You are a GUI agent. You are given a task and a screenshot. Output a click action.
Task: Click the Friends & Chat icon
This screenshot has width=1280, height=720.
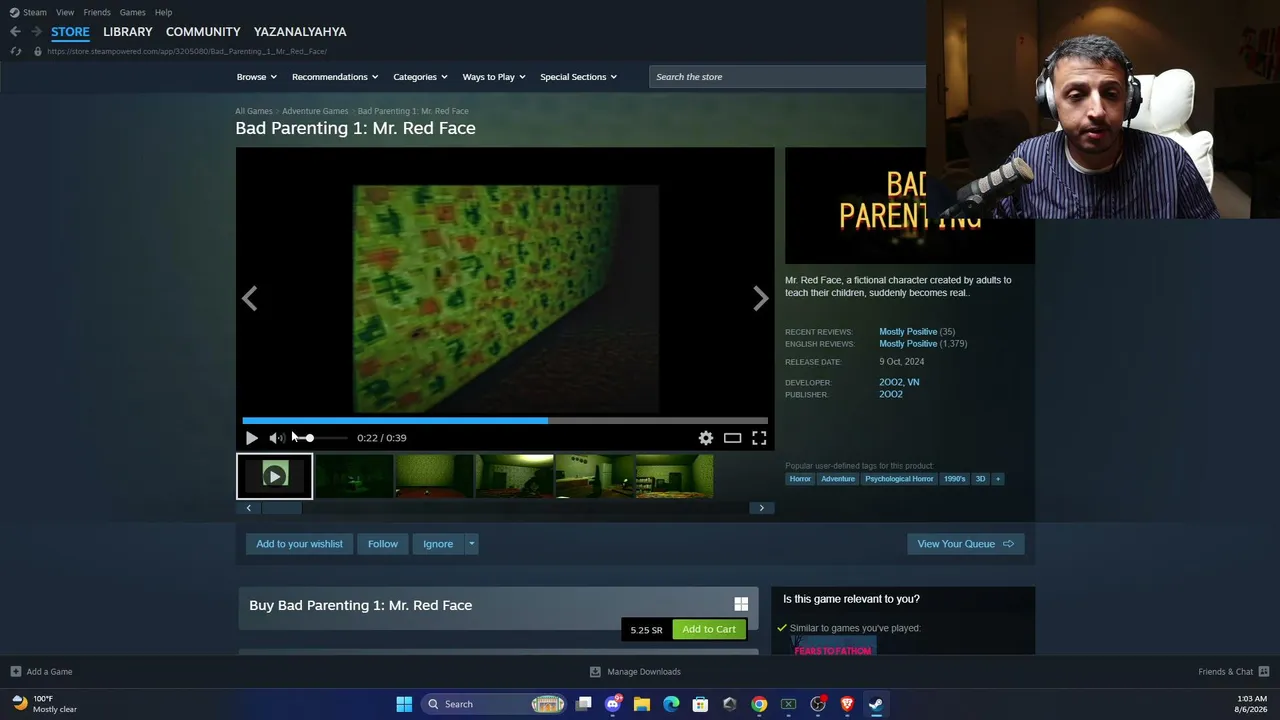click(1264, 672)
